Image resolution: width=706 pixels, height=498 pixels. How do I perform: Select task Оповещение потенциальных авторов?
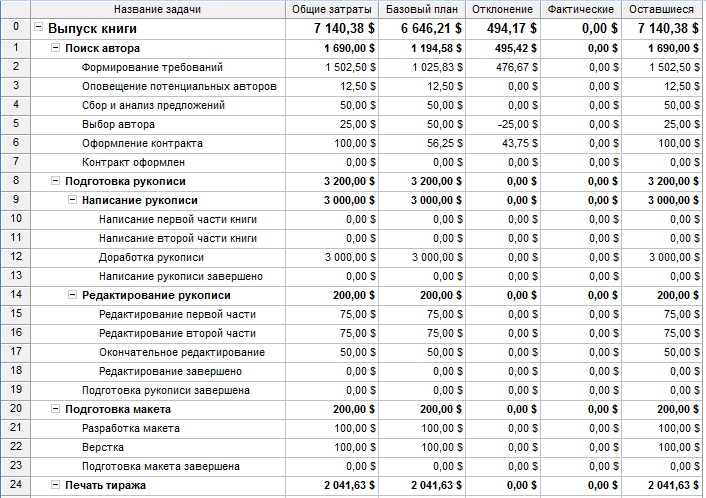179,86
